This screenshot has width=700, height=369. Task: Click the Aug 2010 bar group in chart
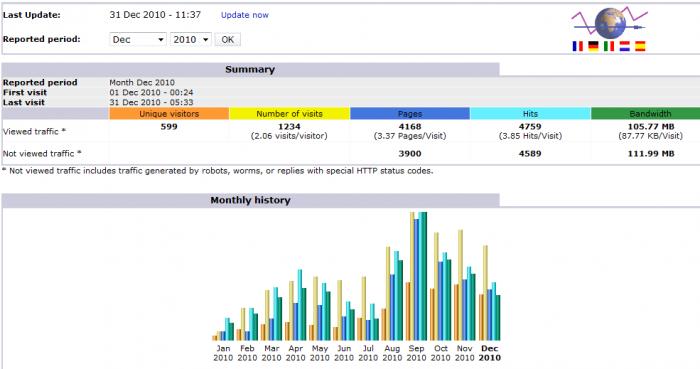392,293
